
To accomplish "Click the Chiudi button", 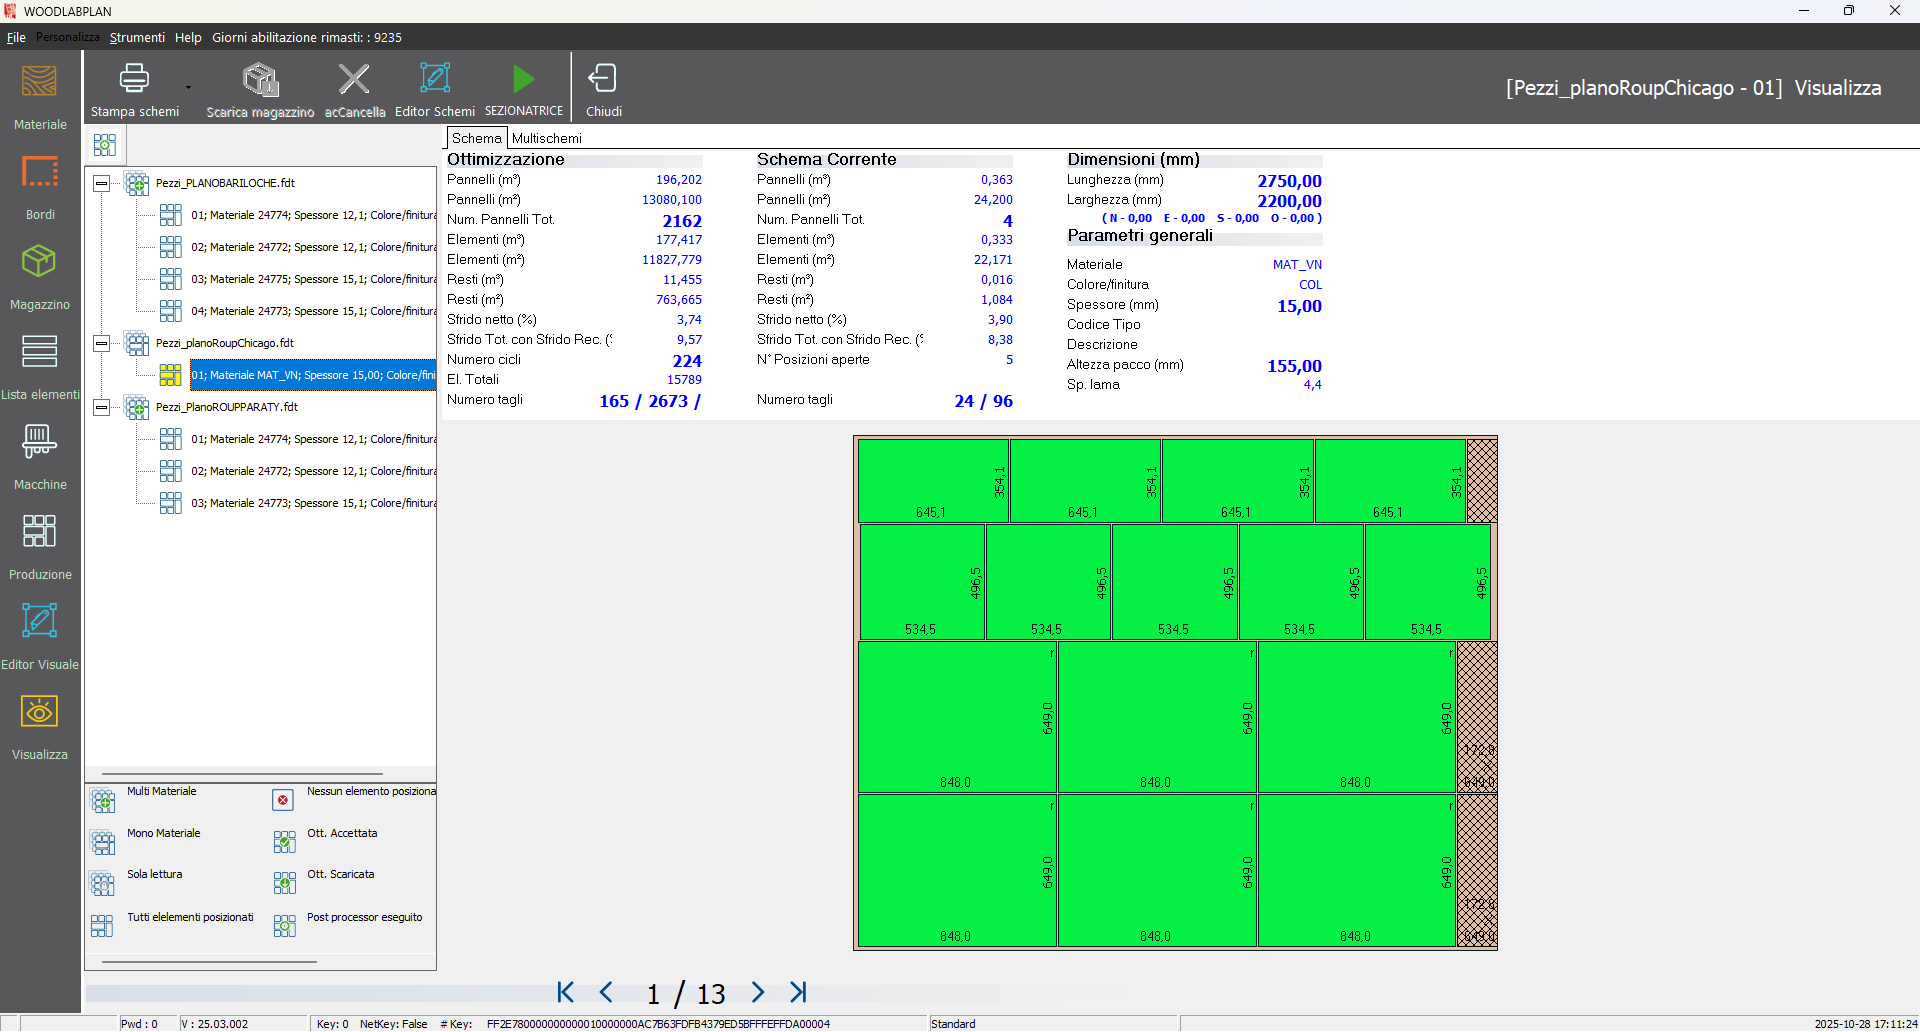I will 603,87.
